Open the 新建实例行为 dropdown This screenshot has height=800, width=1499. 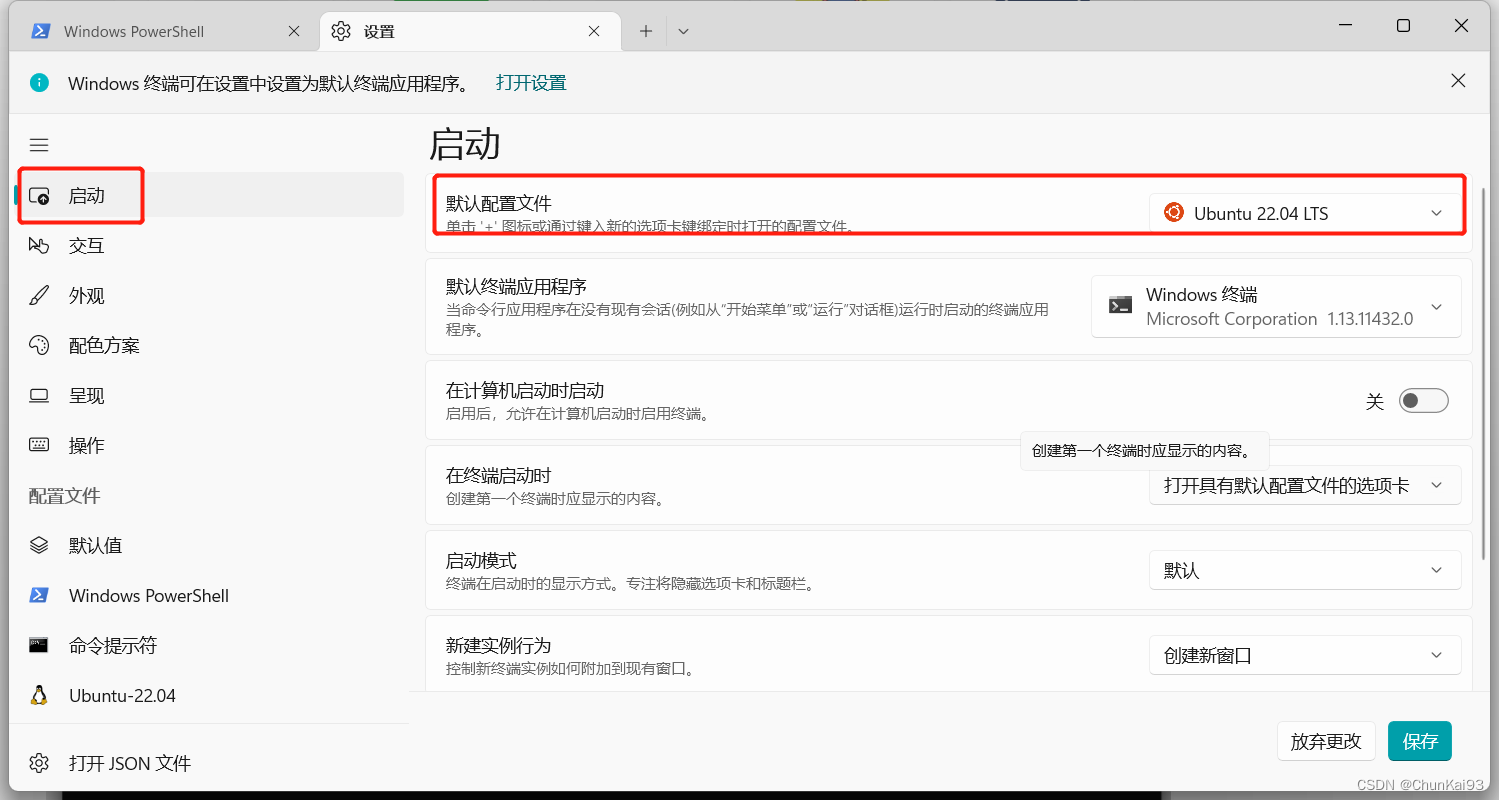coord(1305,655)
